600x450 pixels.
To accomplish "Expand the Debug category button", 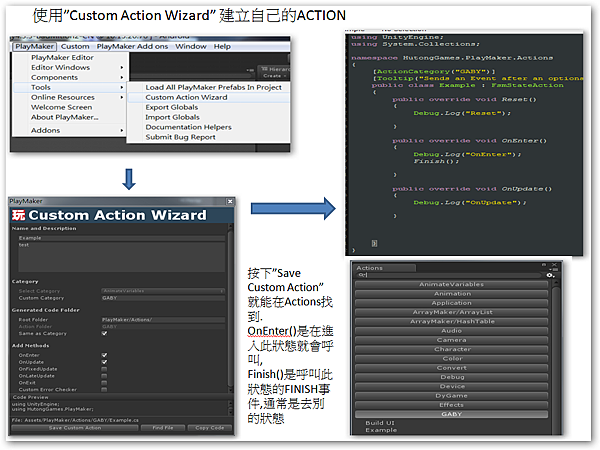I will (x=452, y=377).
